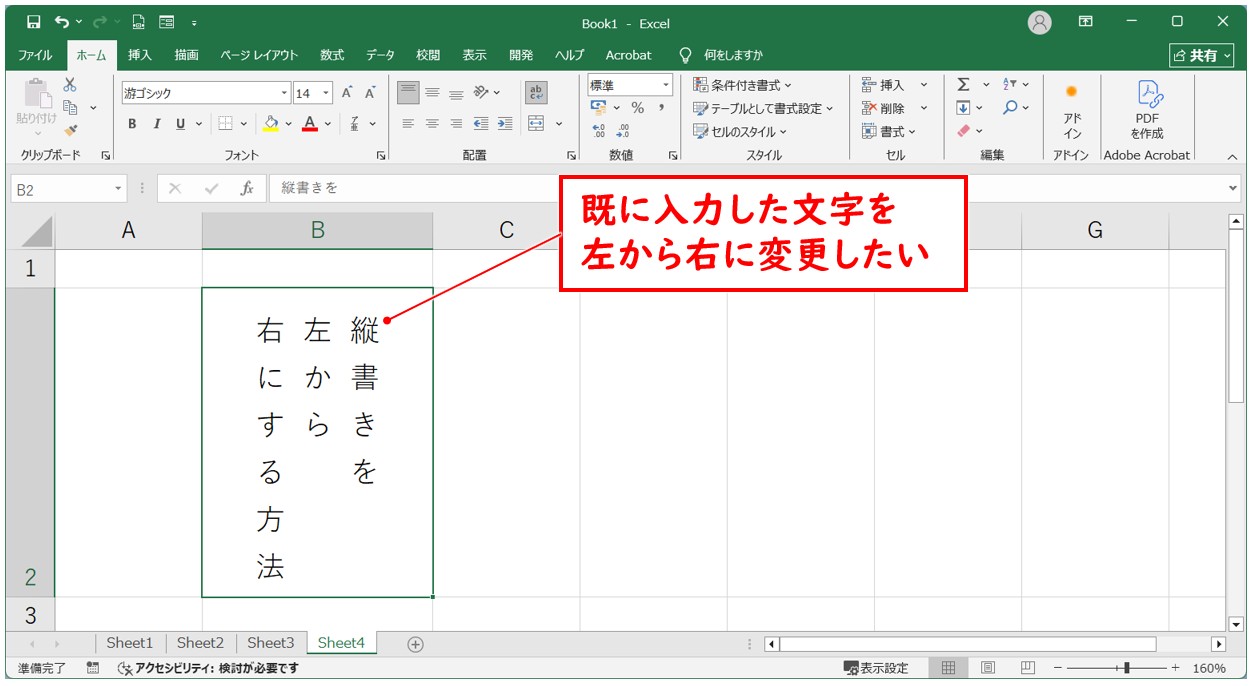Open the font name 游ゴシック dropdown

tap(284, 93)
